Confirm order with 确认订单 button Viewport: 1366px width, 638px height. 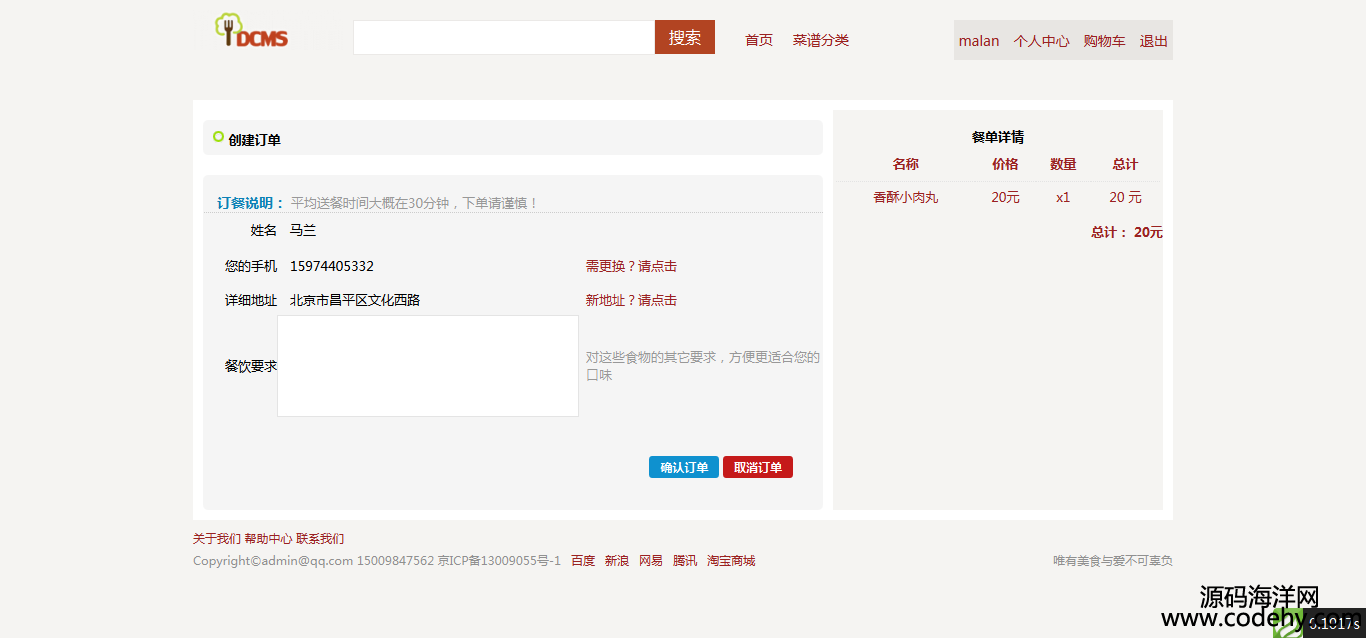click(684, 467)
